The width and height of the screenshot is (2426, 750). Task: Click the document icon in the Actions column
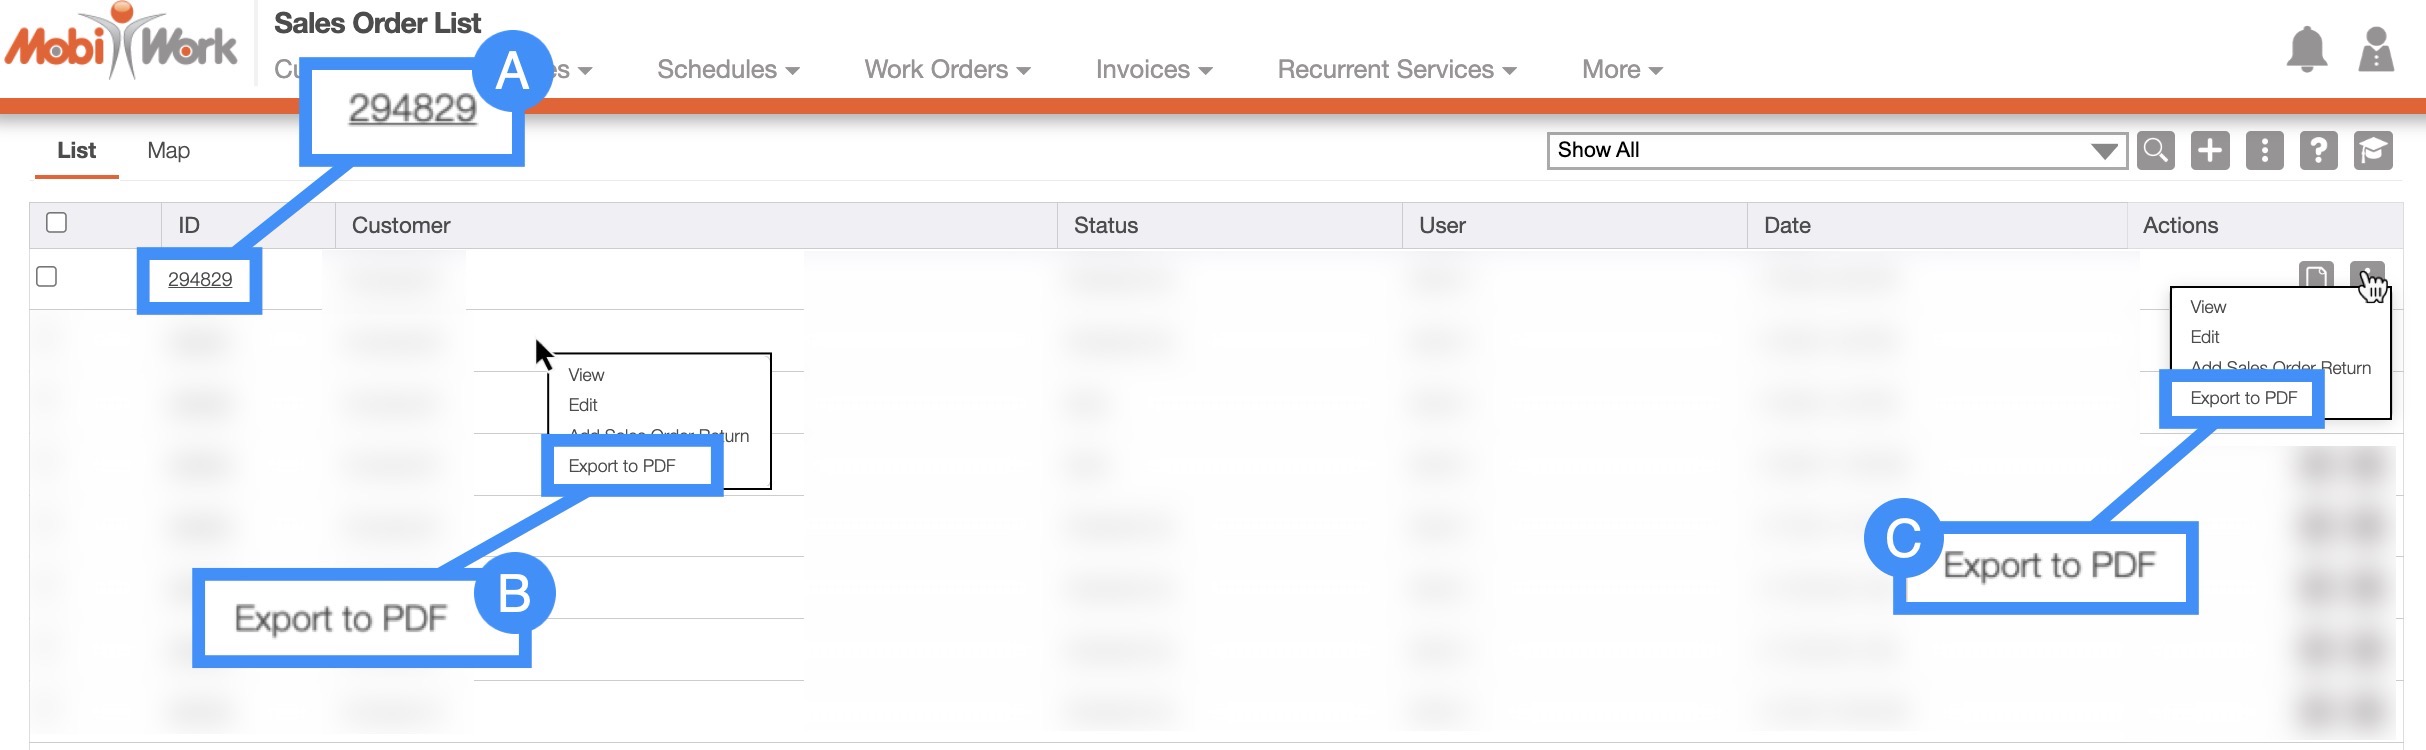coord(2315,275)
